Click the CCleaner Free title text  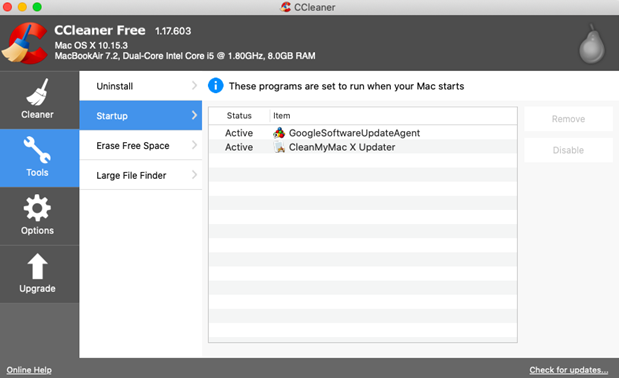tap(100, 30)
